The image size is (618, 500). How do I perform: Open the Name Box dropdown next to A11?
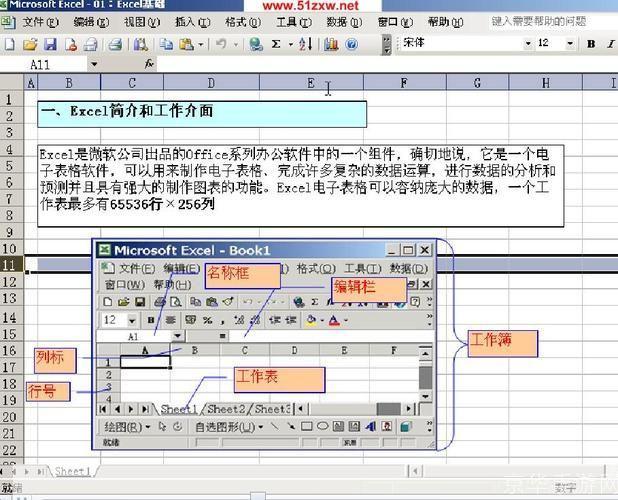94,64
